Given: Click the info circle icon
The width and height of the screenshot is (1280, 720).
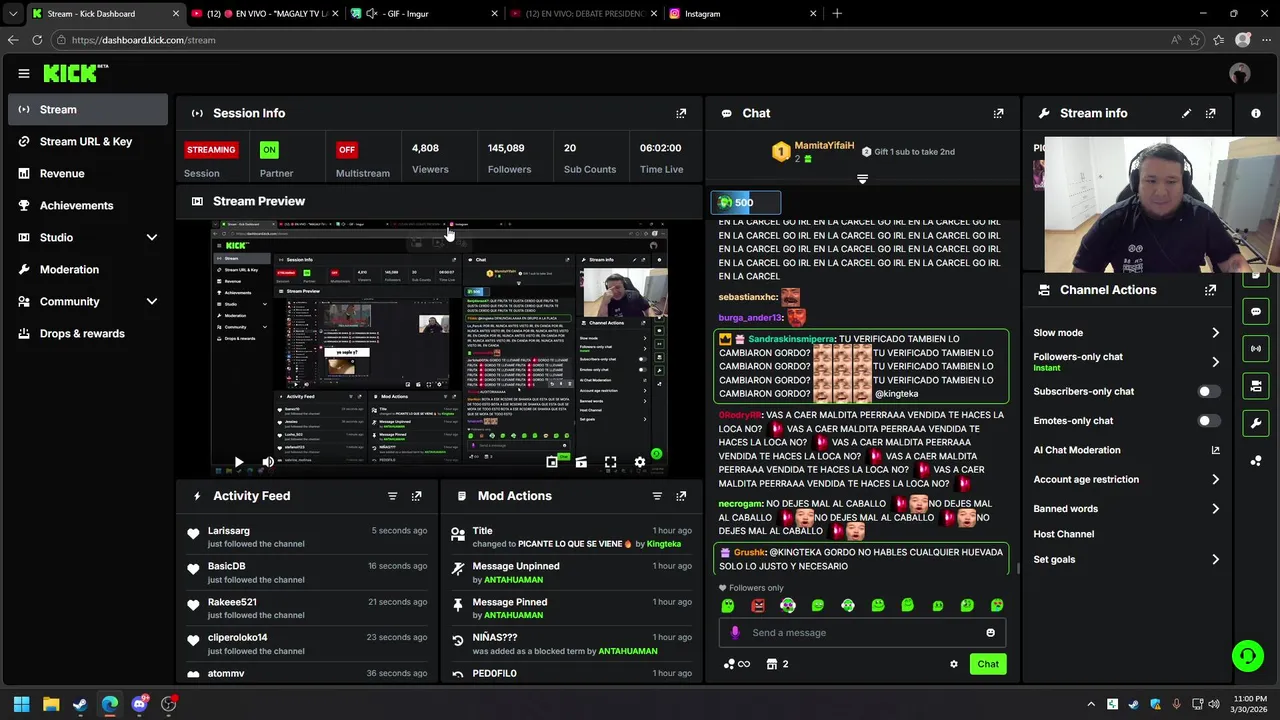Looking at the screenshot, I should (1256, 113).
